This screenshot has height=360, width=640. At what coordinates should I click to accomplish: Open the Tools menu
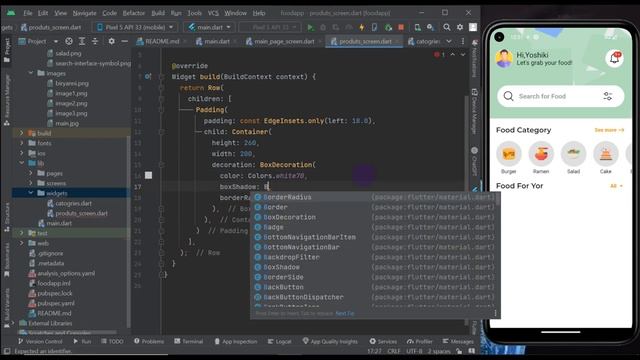click(194, 13)
